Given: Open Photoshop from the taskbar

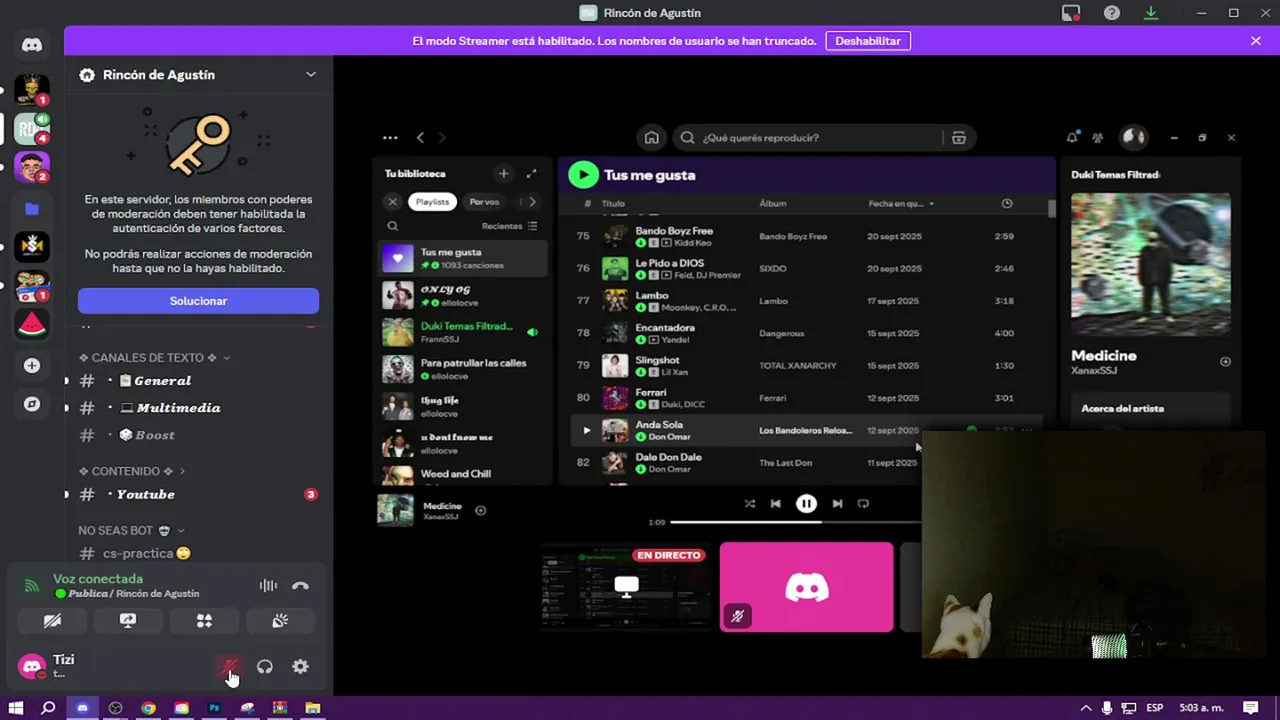Looking at the screenshot, I should 214,708.
